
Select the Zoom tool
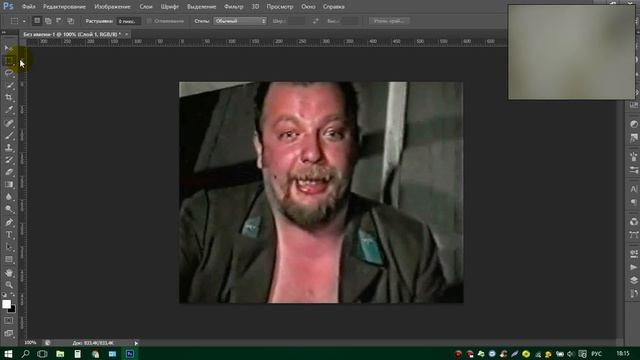tap(9, 284)
